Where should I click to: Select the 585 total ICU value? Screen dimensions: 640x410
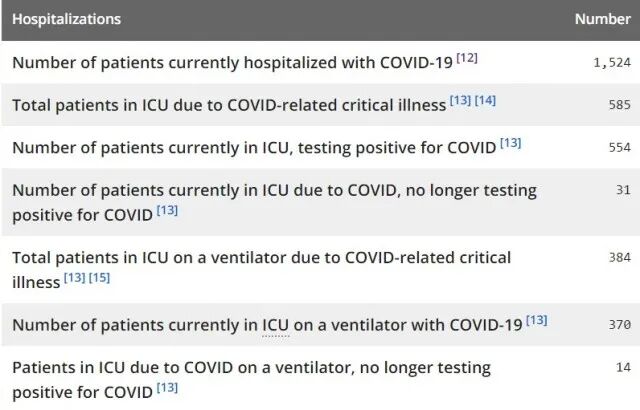[x=619, y=104]
